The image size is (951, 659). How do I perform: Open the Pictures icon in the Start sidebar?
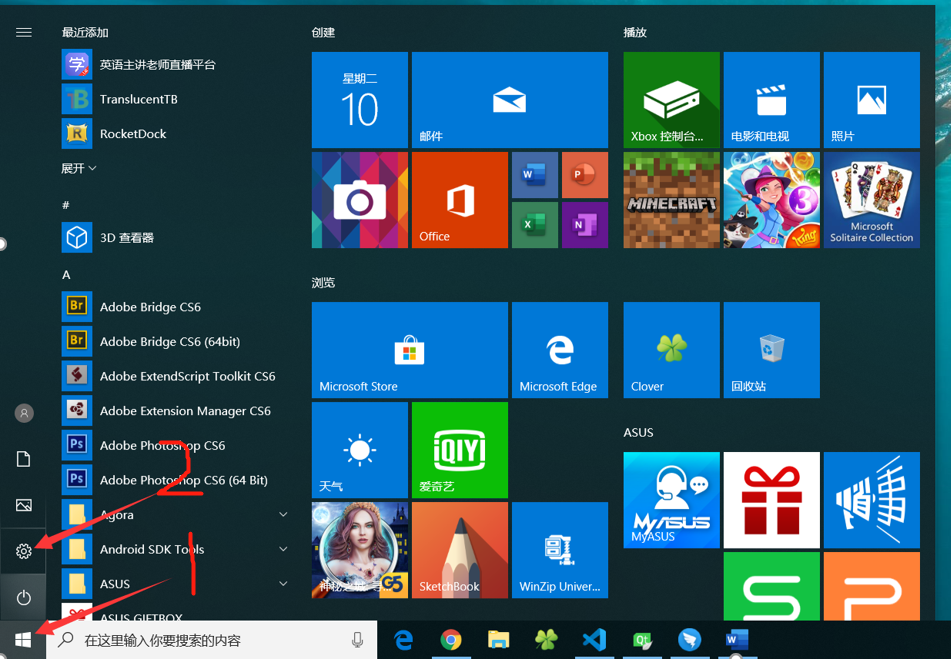point(24,504)
